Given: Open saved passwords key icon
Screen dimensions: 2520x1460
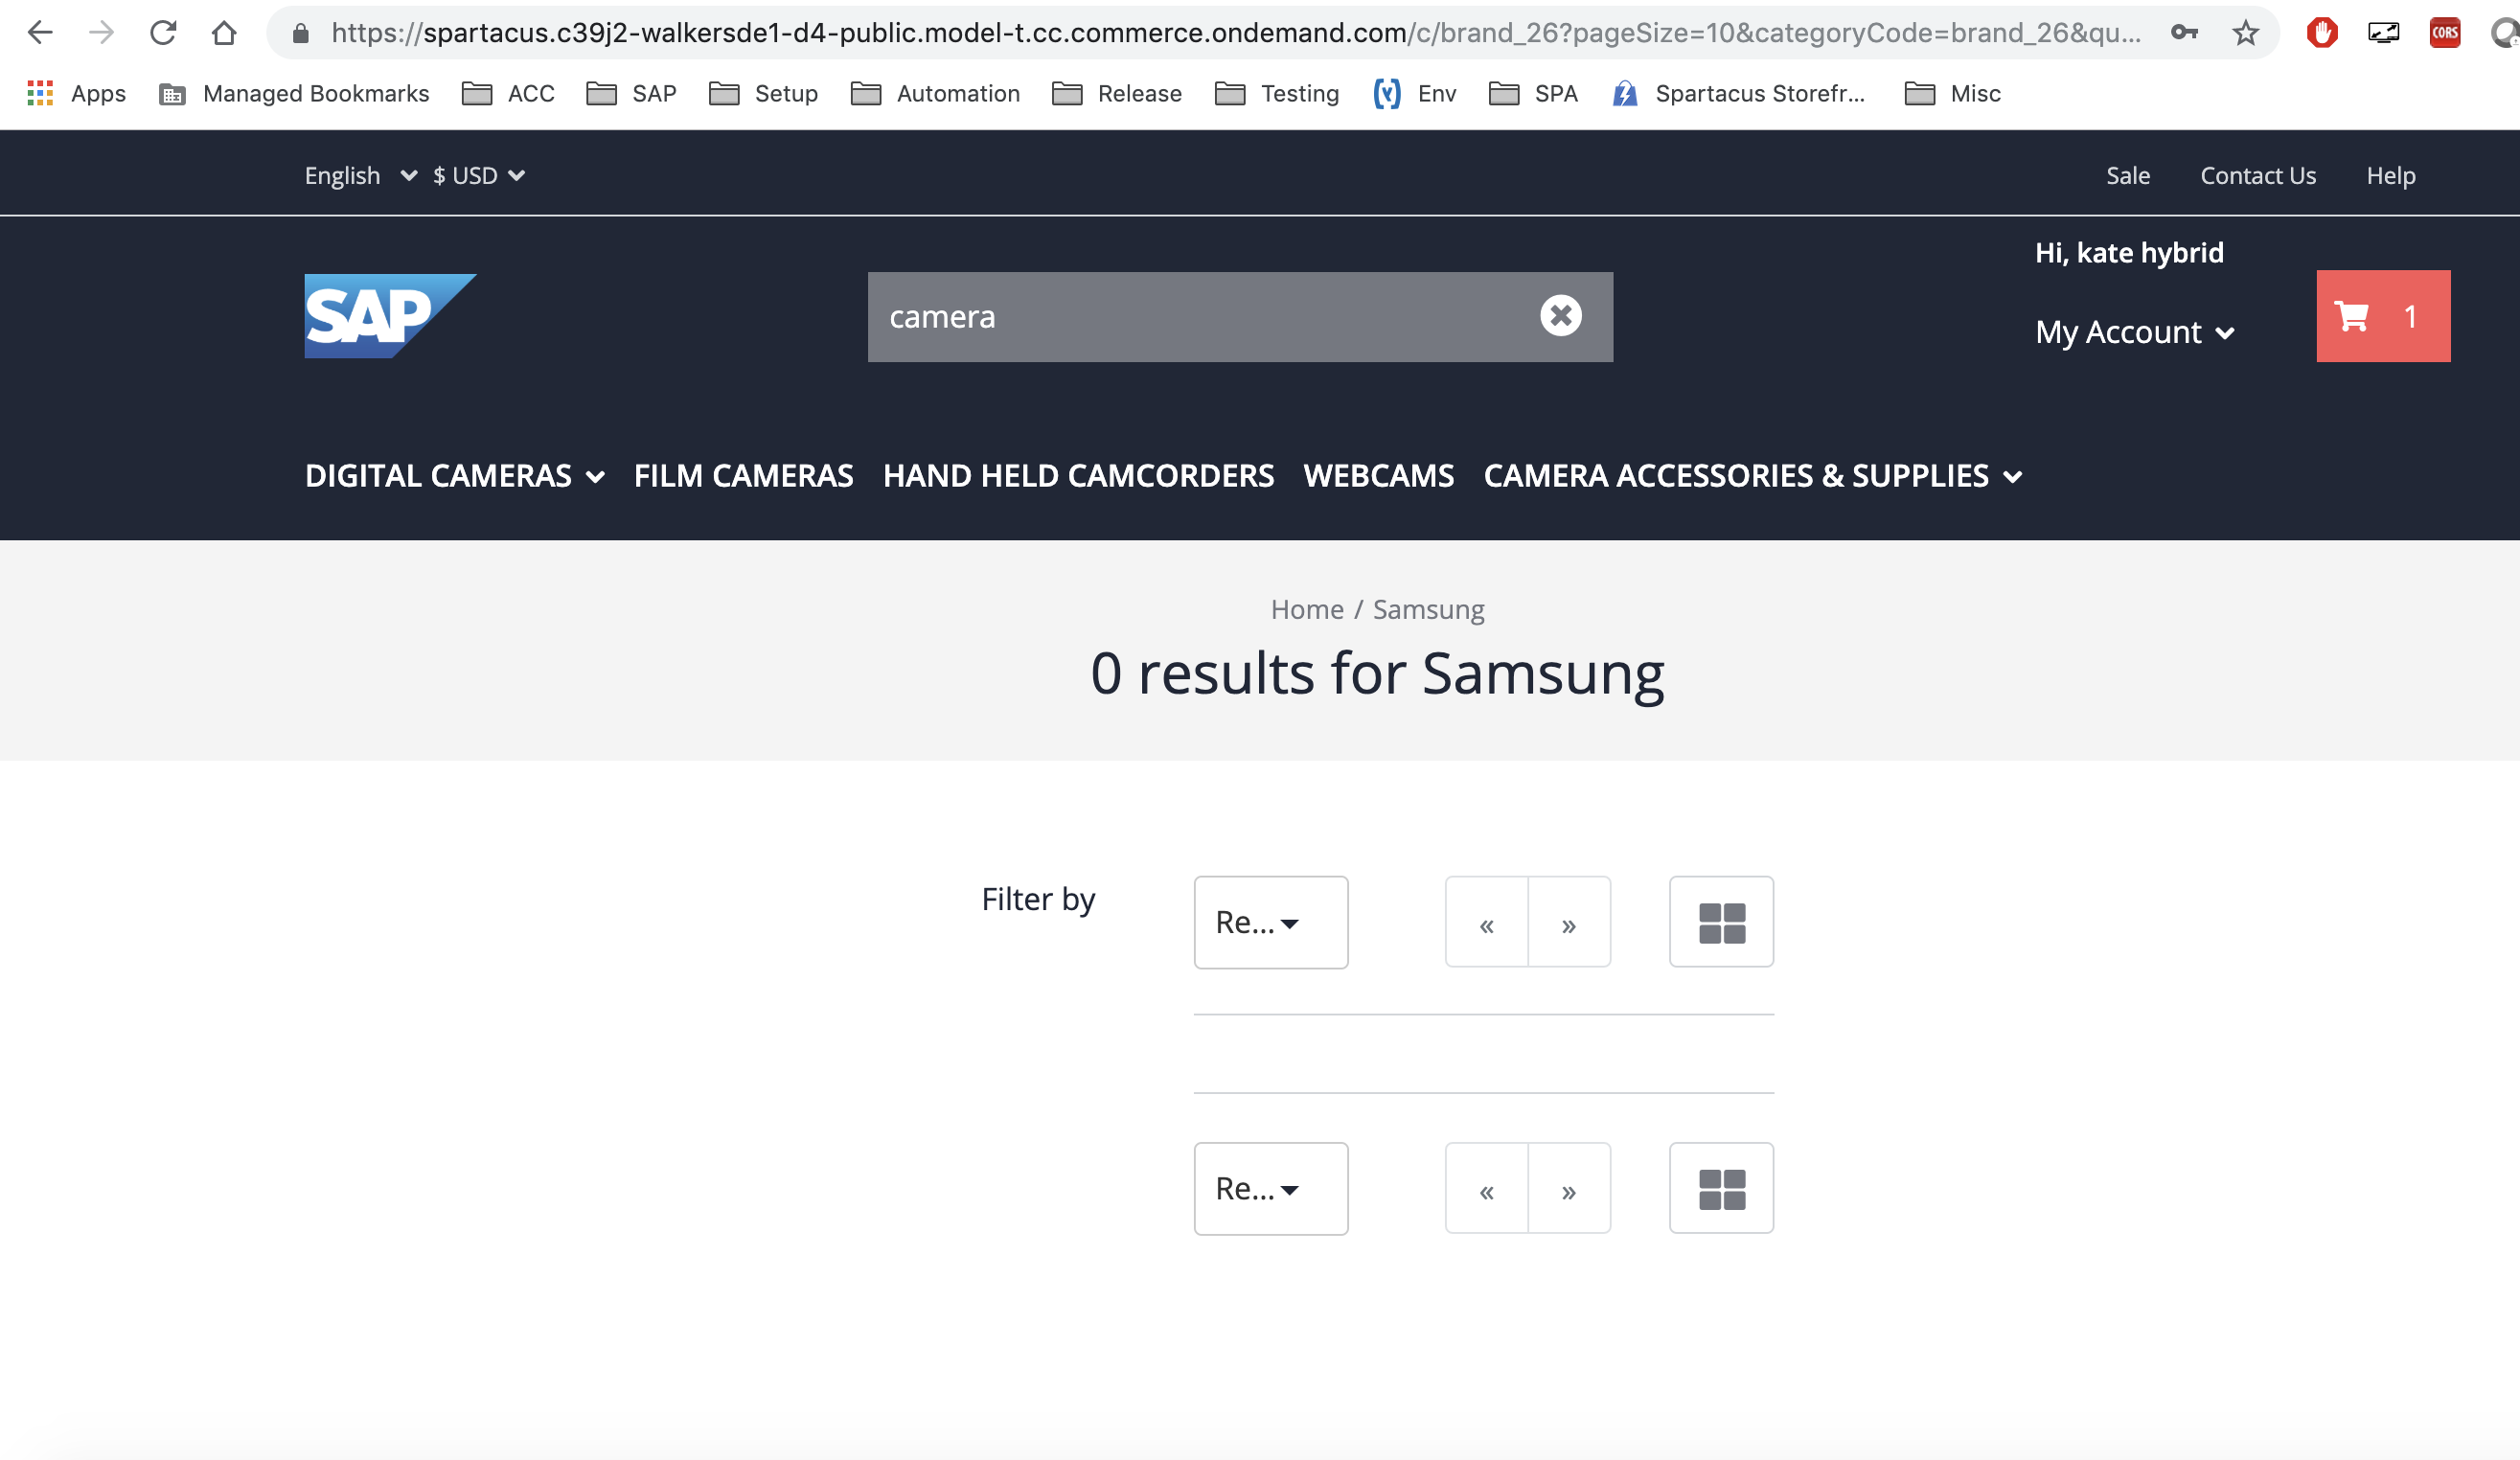Looking at the screenshot, I should 2184,33.
